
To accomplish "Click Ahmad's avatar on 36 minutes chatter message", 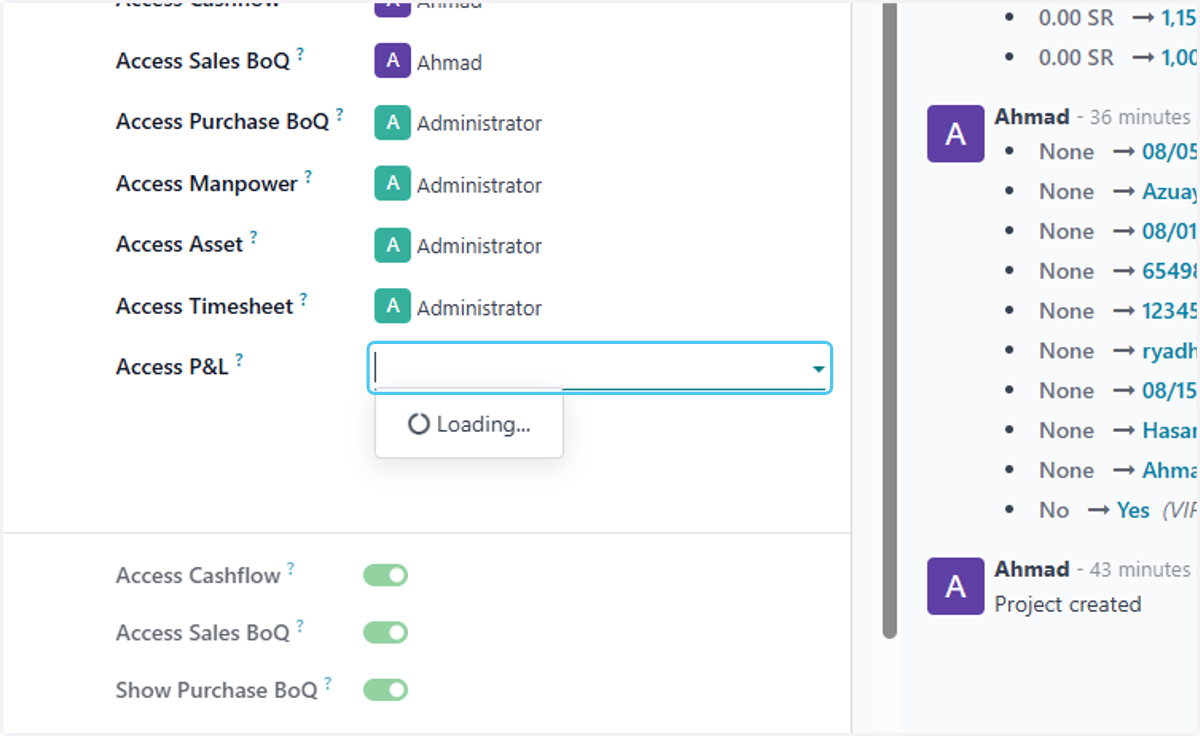I will [955, 133].
